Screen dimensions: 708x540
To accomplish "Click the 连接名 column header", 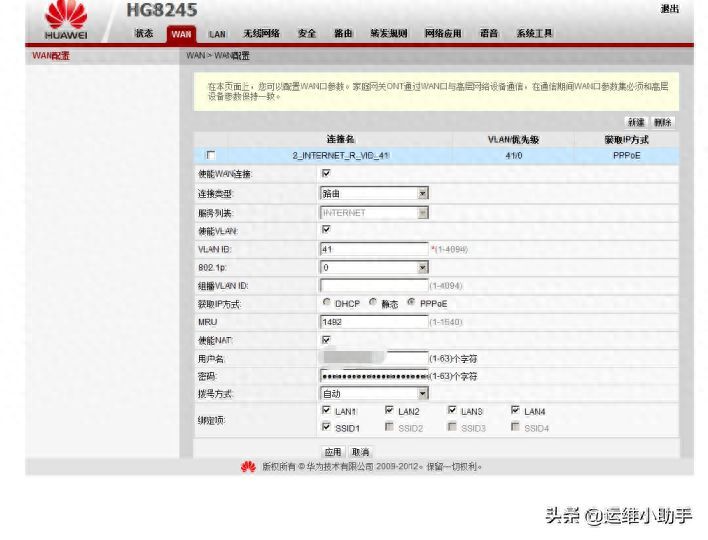I will (340, 140).
